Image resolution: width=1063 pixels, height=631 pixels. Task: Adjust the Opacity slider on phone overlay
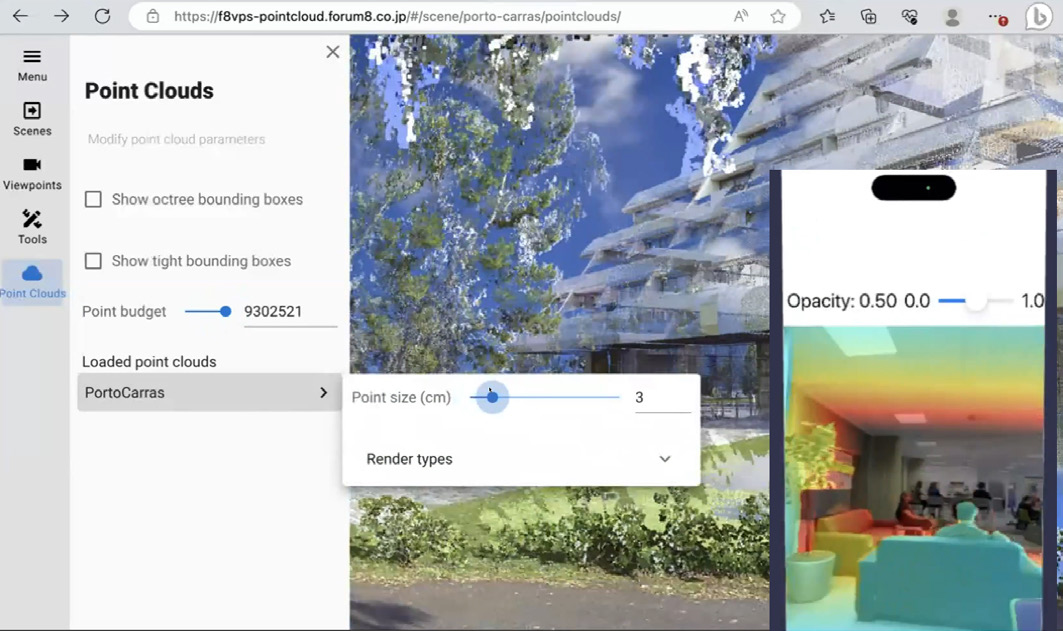coord(976,301)
